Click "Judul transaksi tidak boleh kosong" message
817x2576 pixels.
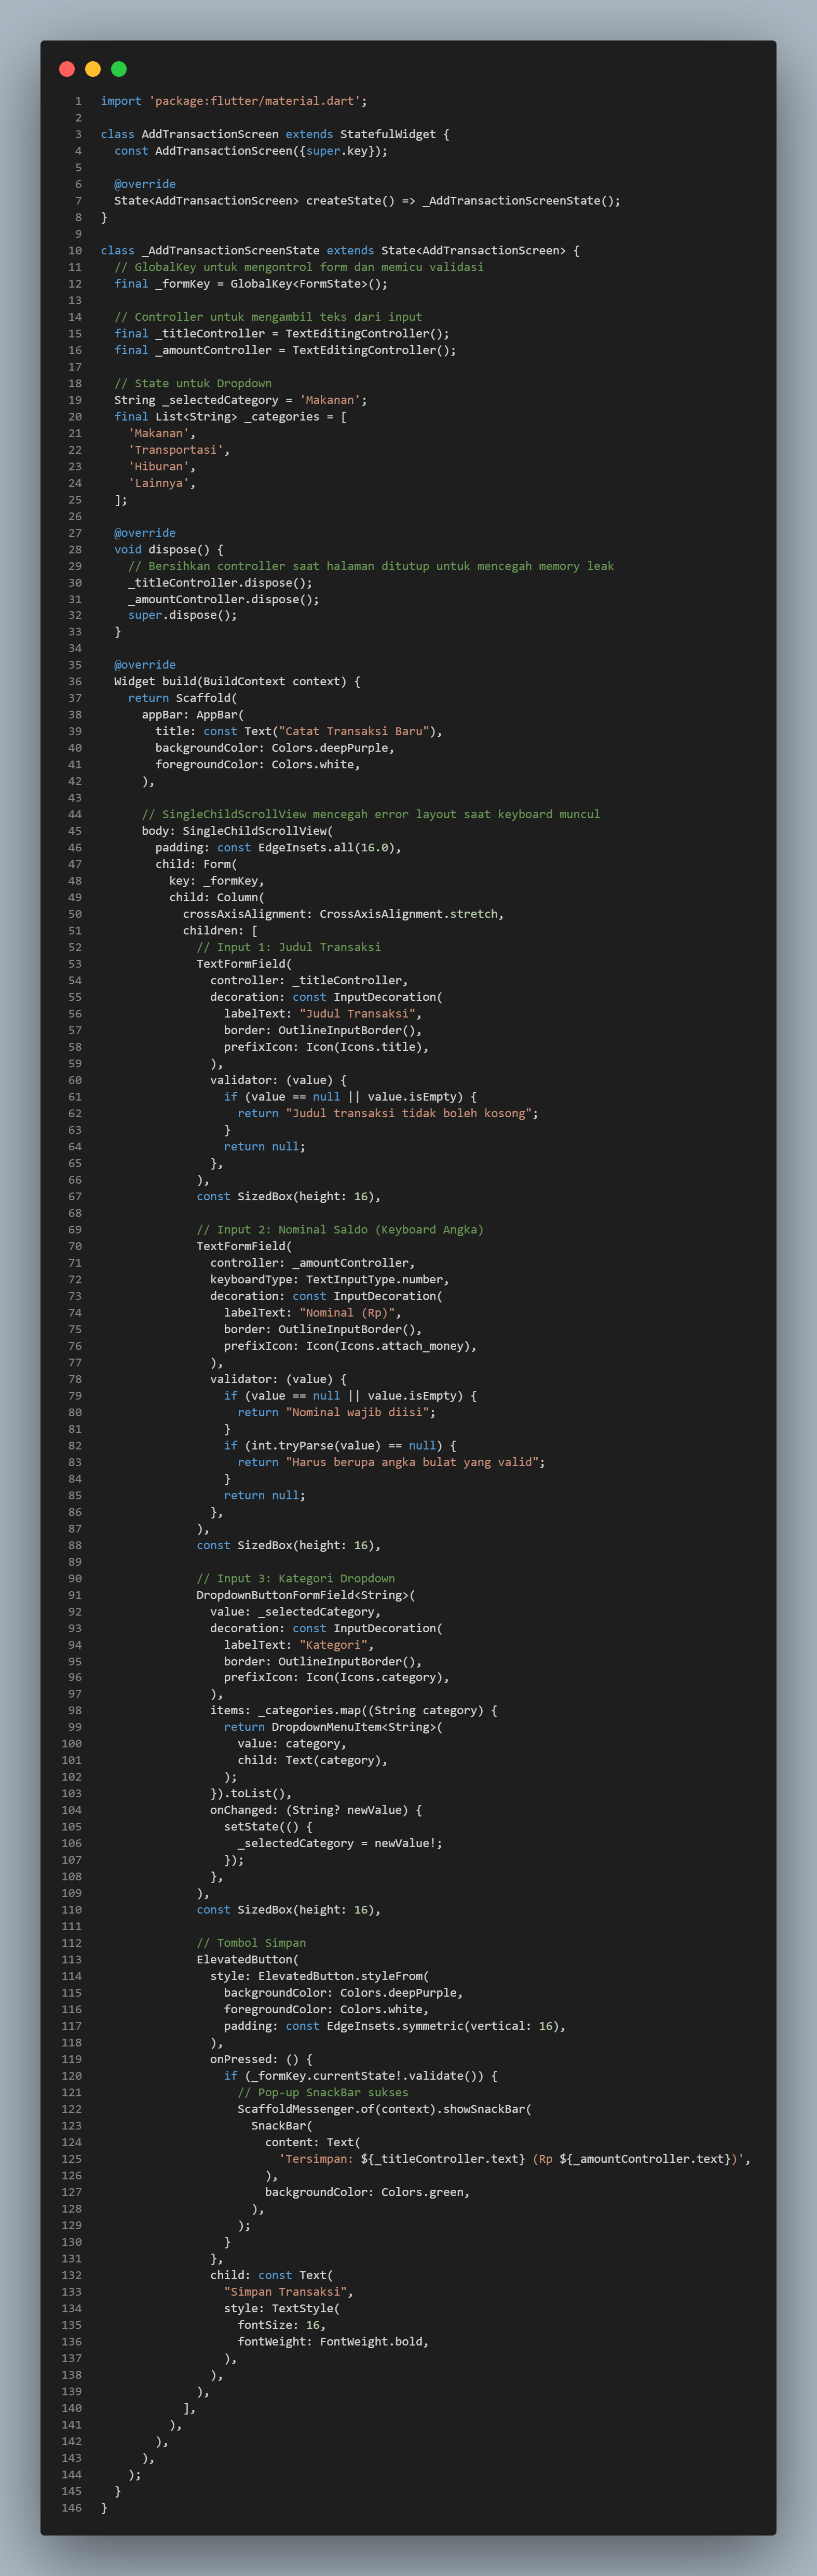click(409, 1113)
